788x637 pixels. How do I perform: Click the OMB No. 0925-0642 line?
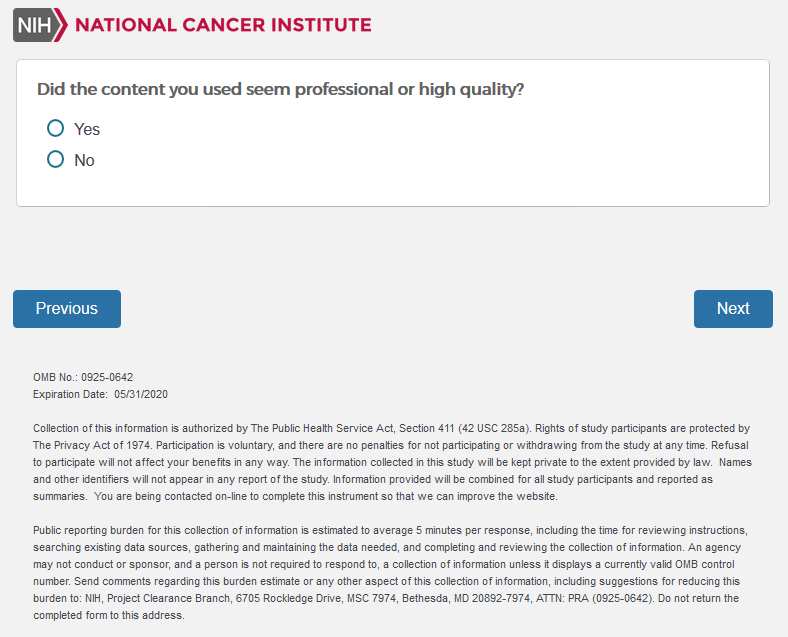click(83, 377)
